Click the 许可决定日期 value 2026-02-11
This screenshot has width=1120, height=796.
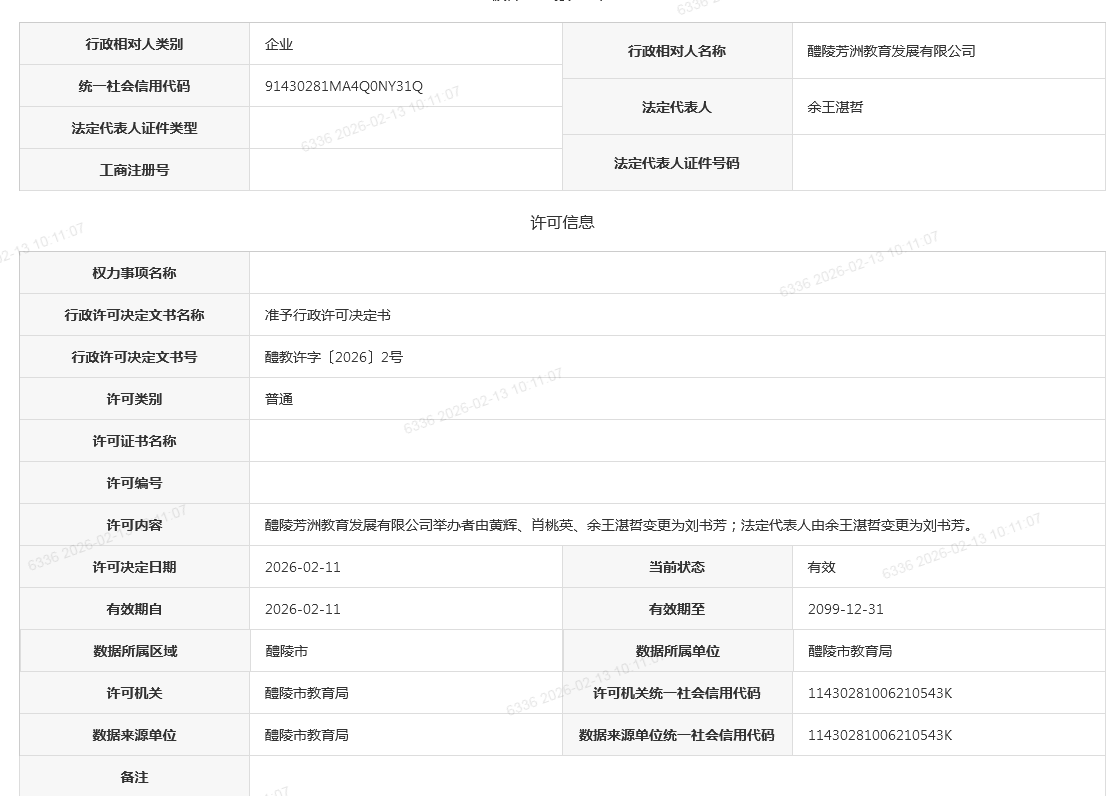tap(303, 567)
